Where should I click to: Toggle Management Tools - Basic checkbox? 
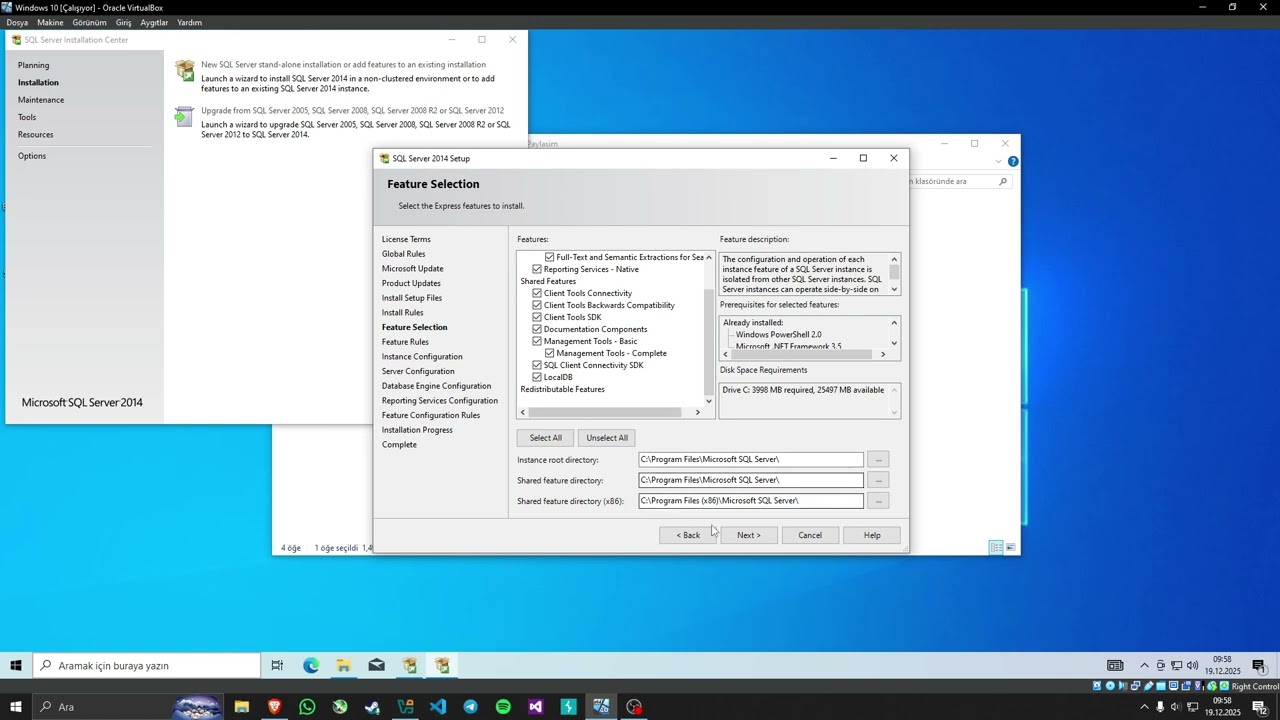pos(537,341)
